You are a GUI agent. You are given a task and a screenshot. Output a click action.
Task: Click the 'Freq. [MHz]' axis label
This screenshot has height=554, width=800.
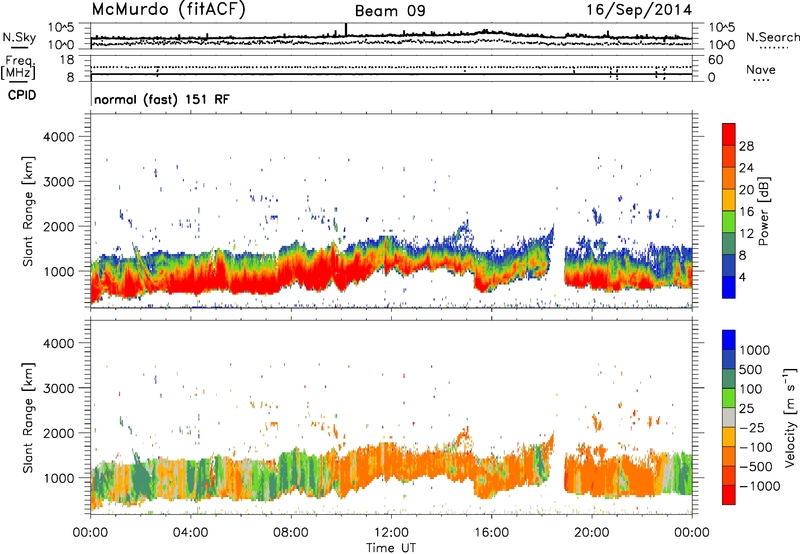point(18,67)
